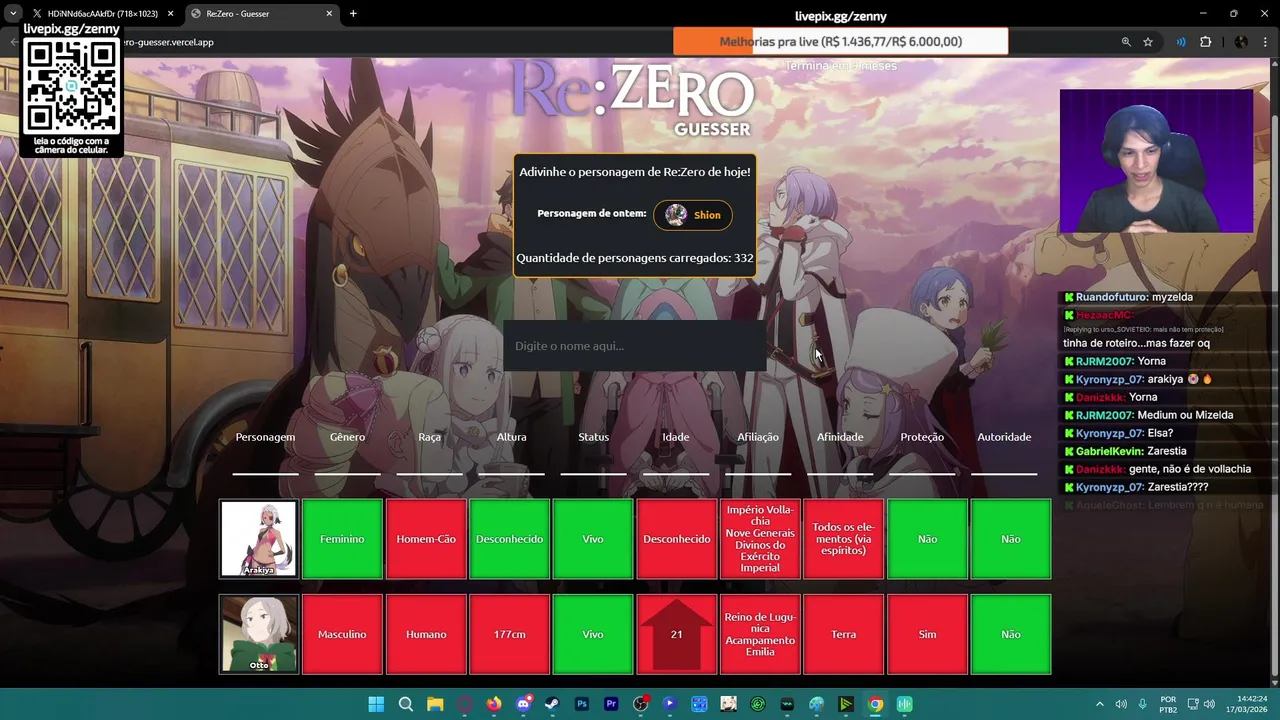Open the browser tab search dropdown
The image size is (1280, 720).
12,14
